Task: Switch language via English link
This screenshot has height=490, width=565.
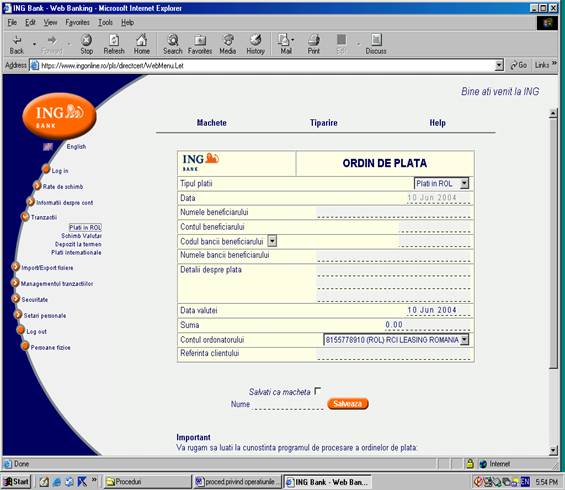Action: [x=76, y=147]
